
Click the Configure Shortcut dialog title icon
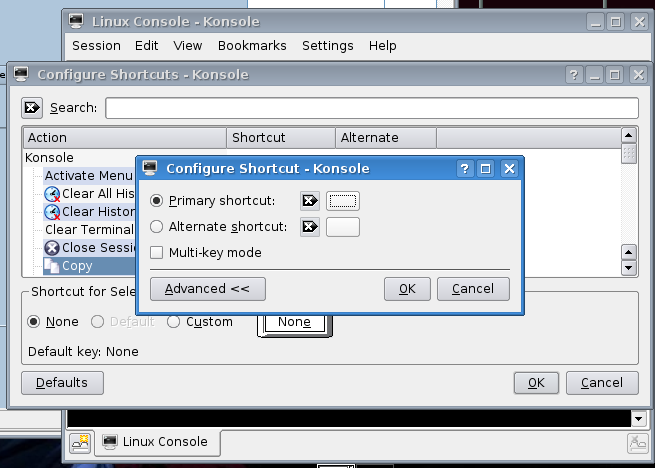(150, 168)
